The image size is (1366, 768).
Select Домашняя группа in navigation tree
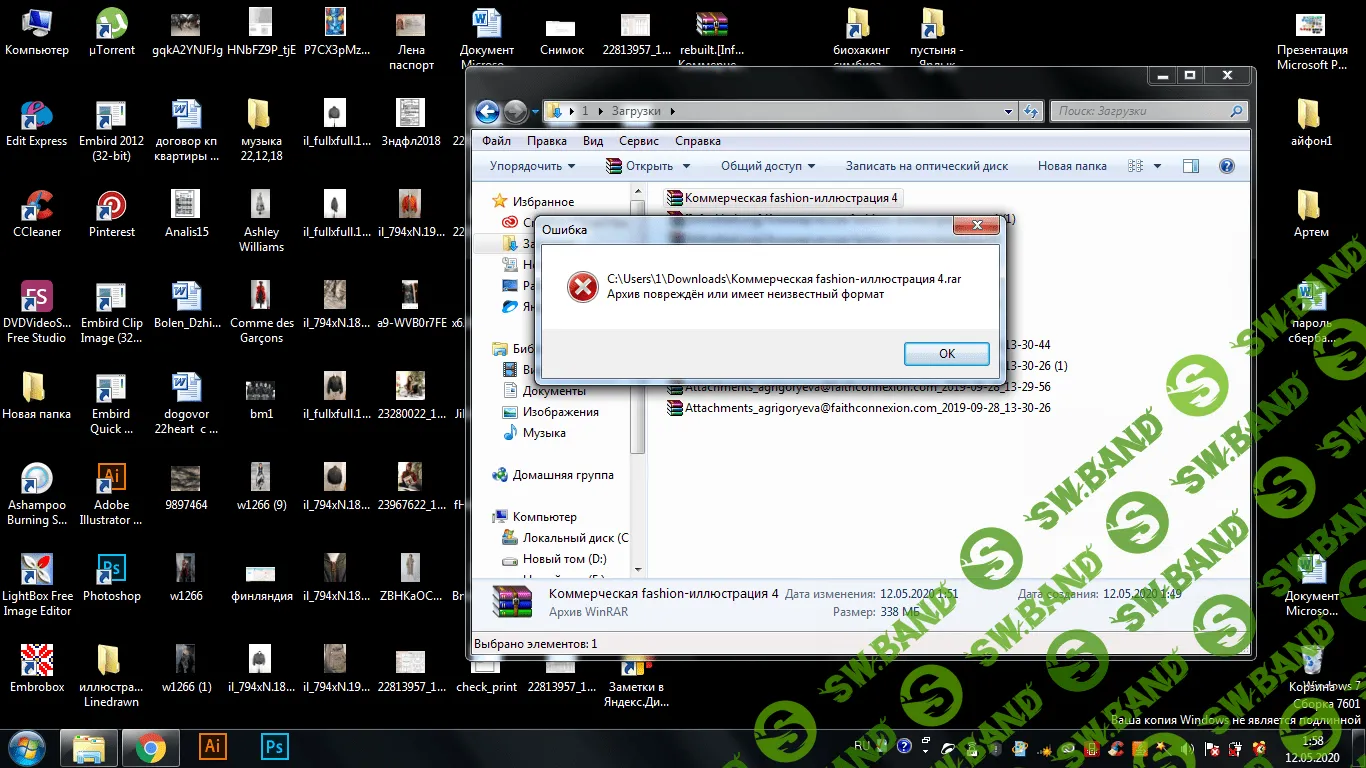pyautogui.click(x=562, y=475)
